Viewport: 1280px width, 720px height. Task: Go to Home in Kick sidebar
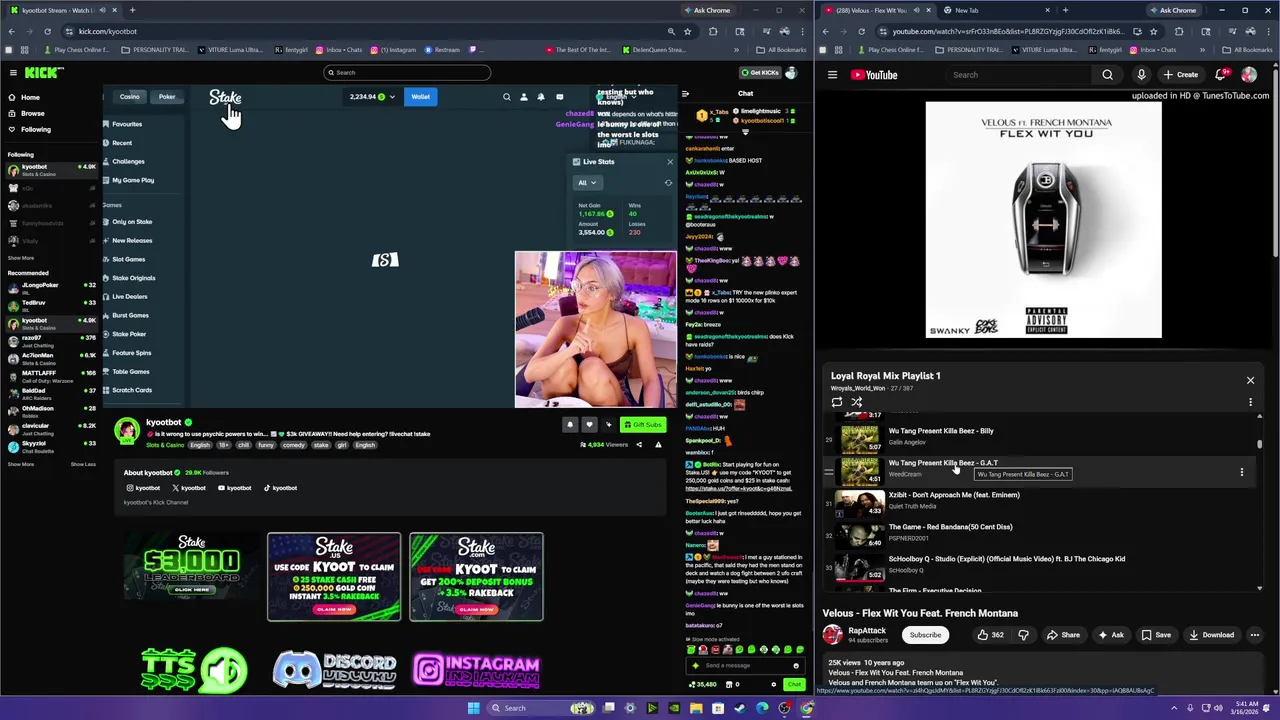point(24,97)
